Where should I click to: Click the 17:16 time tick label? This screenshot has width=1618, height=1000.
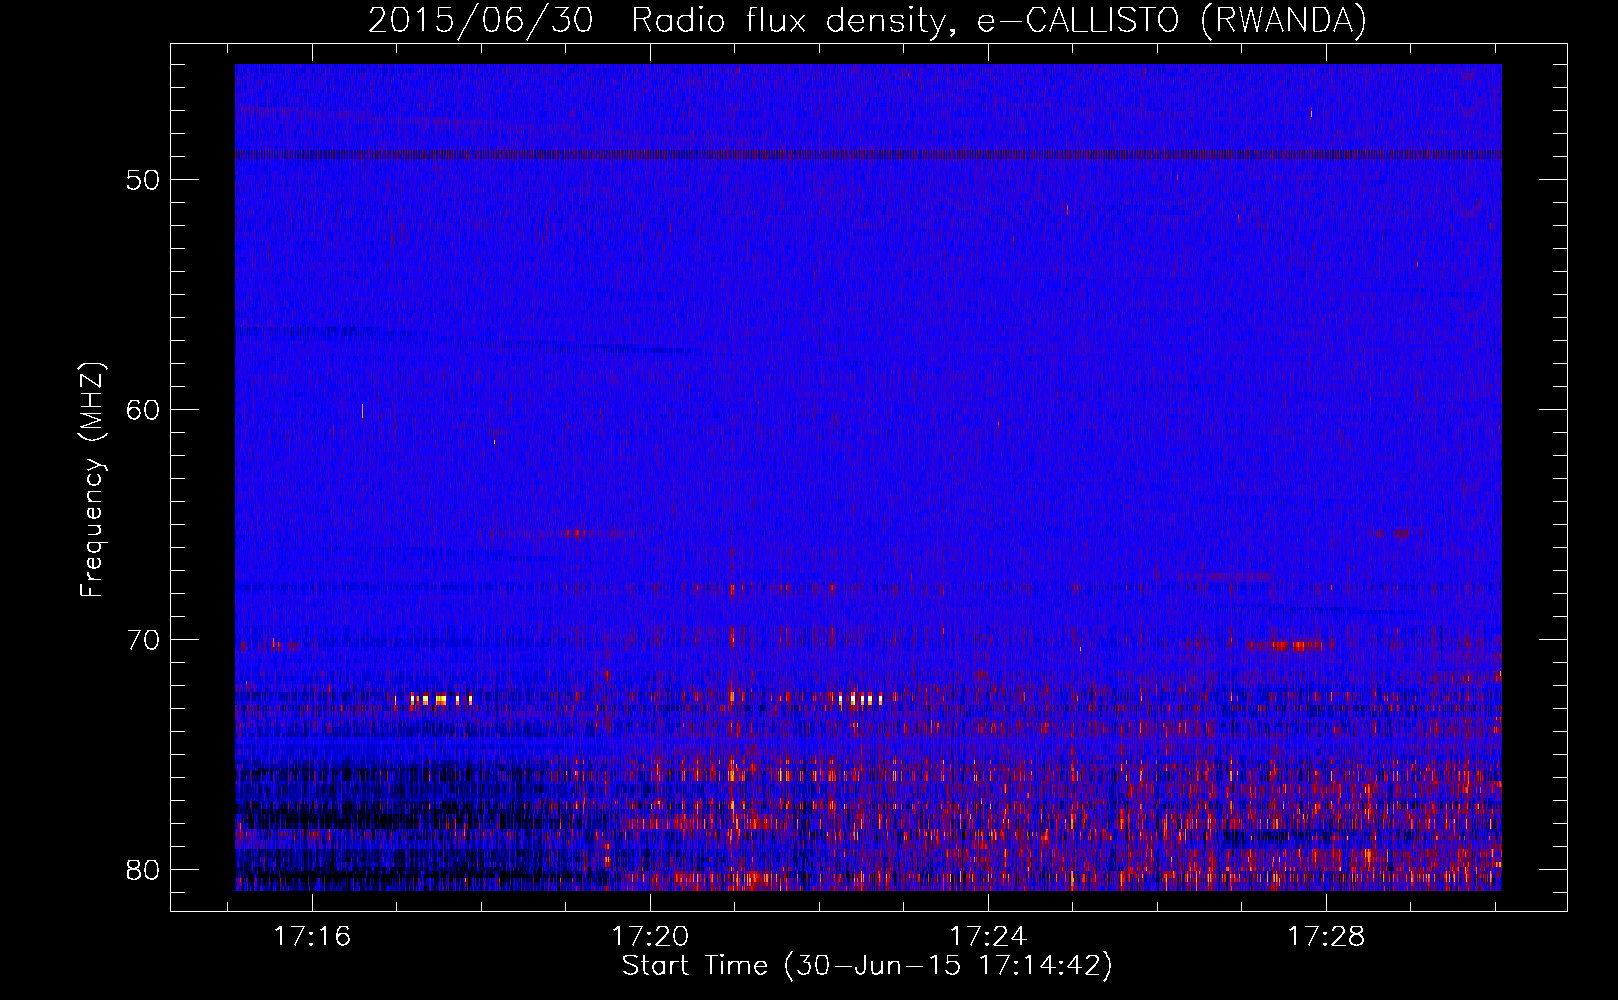pyautogui.click(x=312, y=937)
